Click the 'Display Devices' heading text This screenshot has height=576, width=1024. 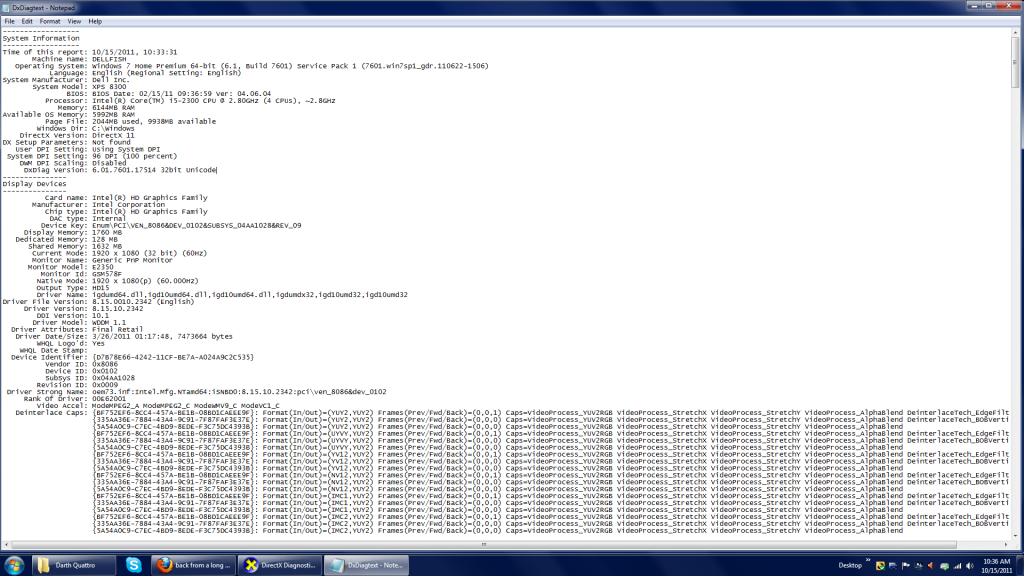[34, 184]
